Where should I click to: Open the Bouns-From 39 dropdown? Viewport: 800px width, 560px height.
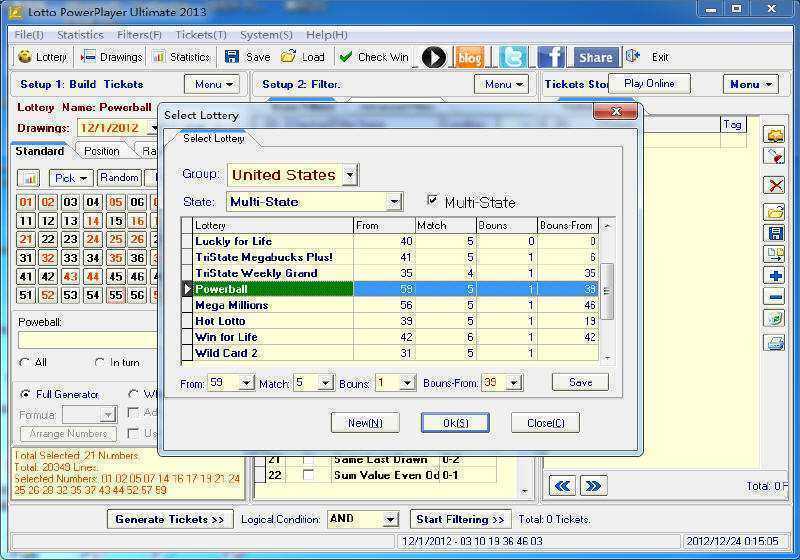[x=514, y=383]
